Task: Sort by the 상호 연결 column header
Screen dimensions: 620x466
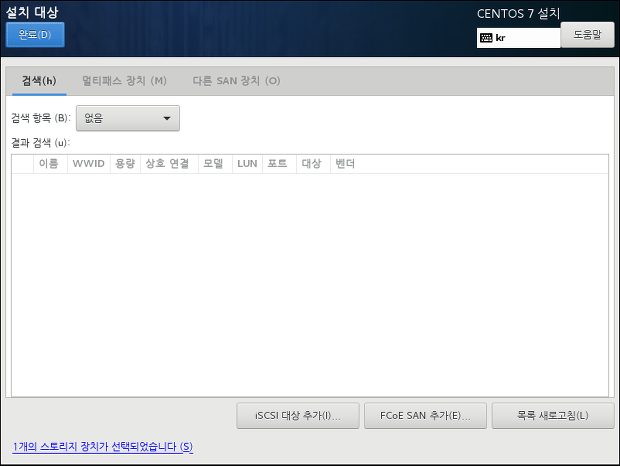Action: [167, 164]
